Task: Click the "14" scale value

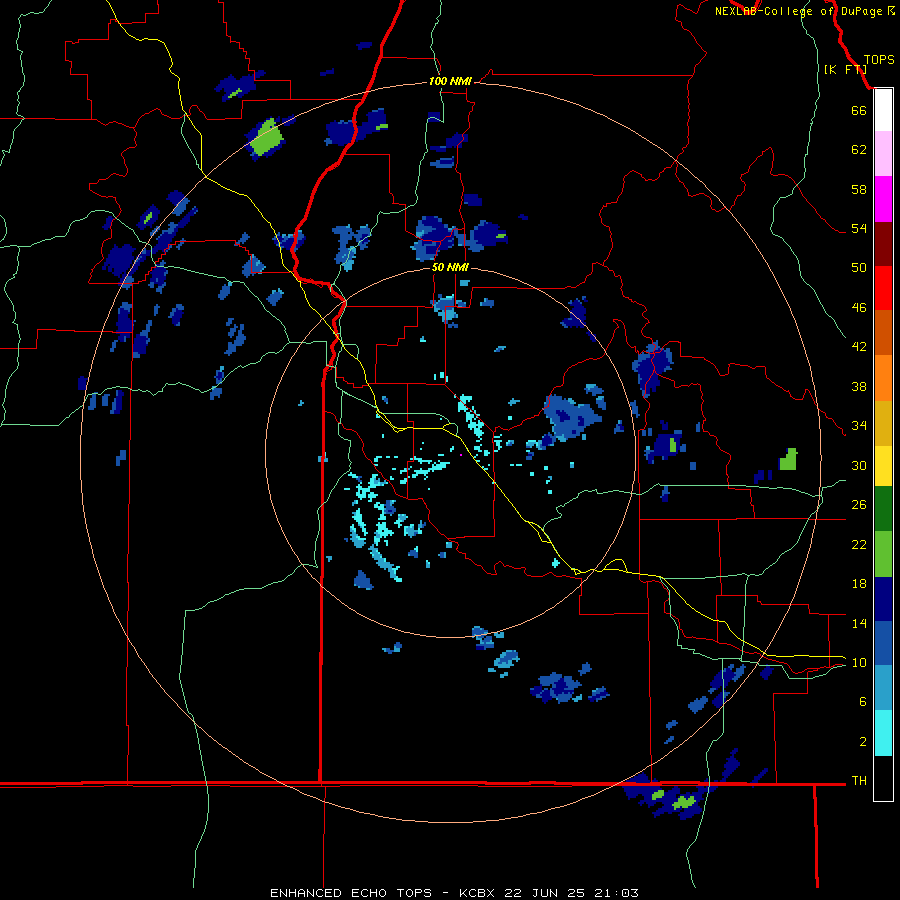Action: click(859, 623)
